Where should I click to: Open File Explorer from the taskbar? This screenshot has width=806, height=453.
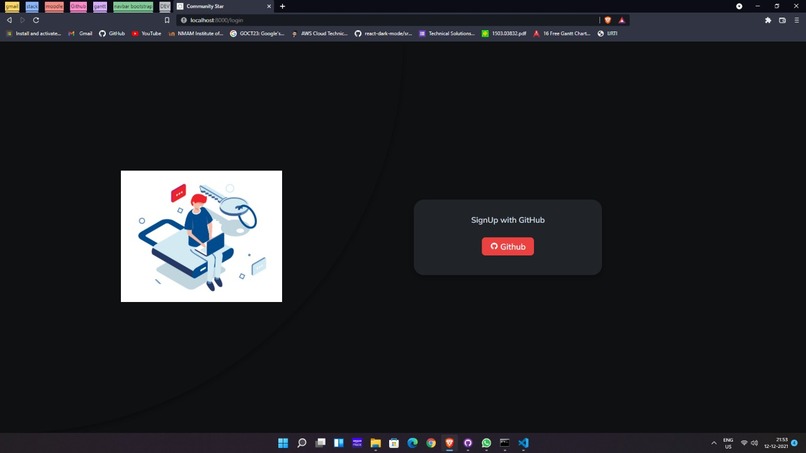pyautogui.click(x=376, y=443)
